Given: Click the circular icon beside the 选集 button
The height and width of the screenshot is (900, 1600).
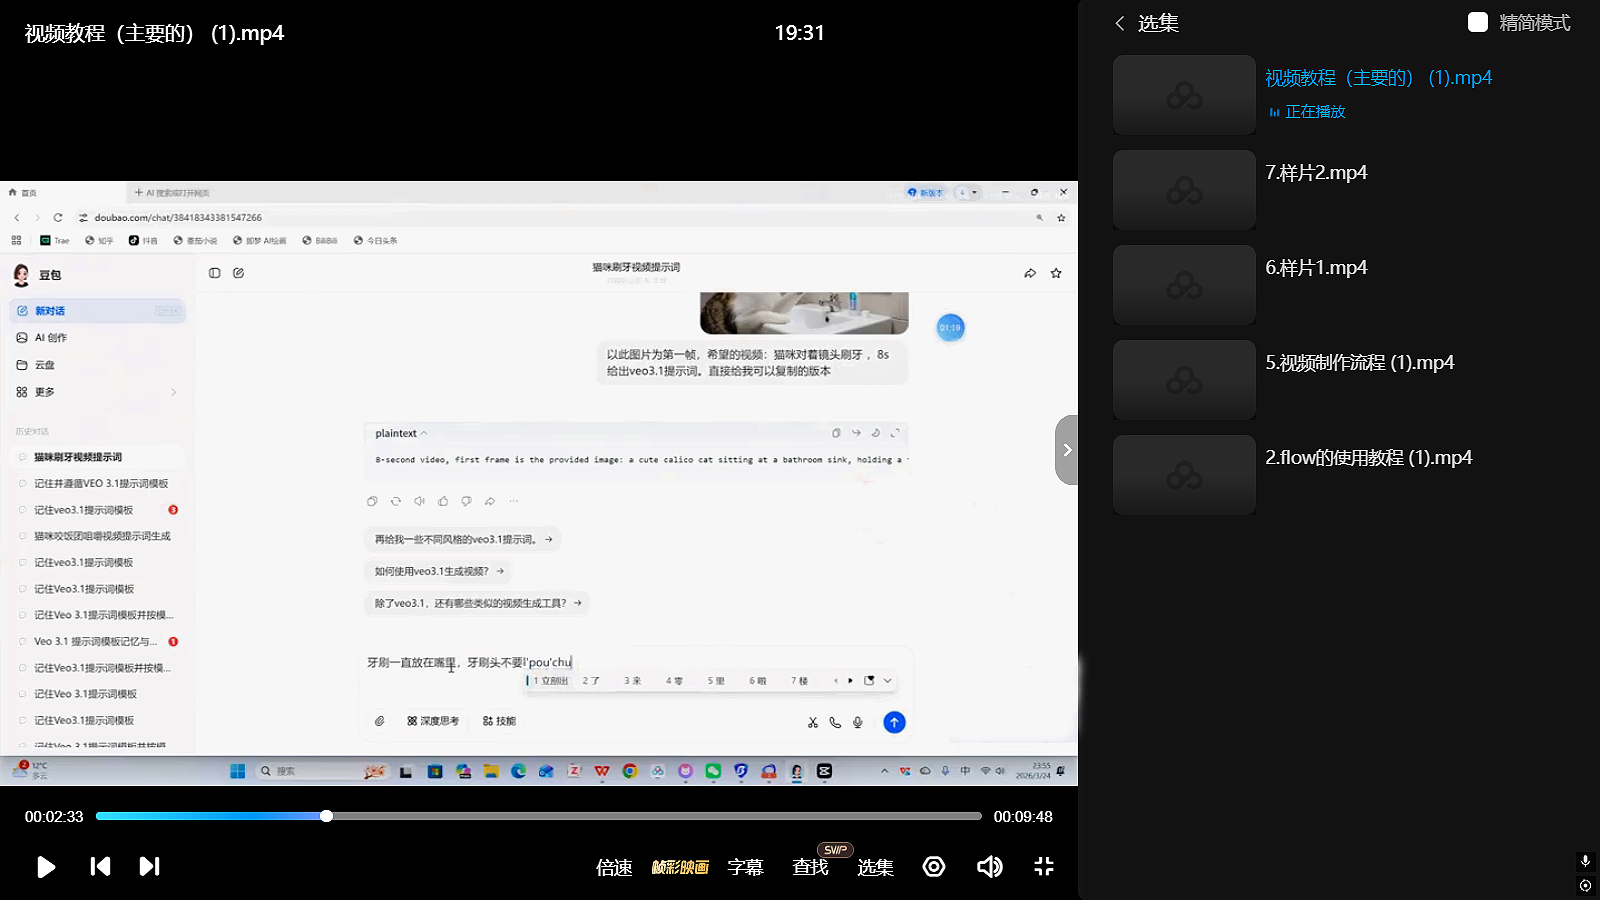Looking at the screenshot, I should tap(934, 867).
